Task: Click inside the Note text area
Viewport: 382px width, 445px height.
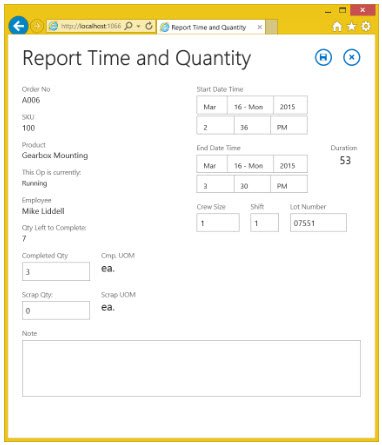Action: coord(191,368)
